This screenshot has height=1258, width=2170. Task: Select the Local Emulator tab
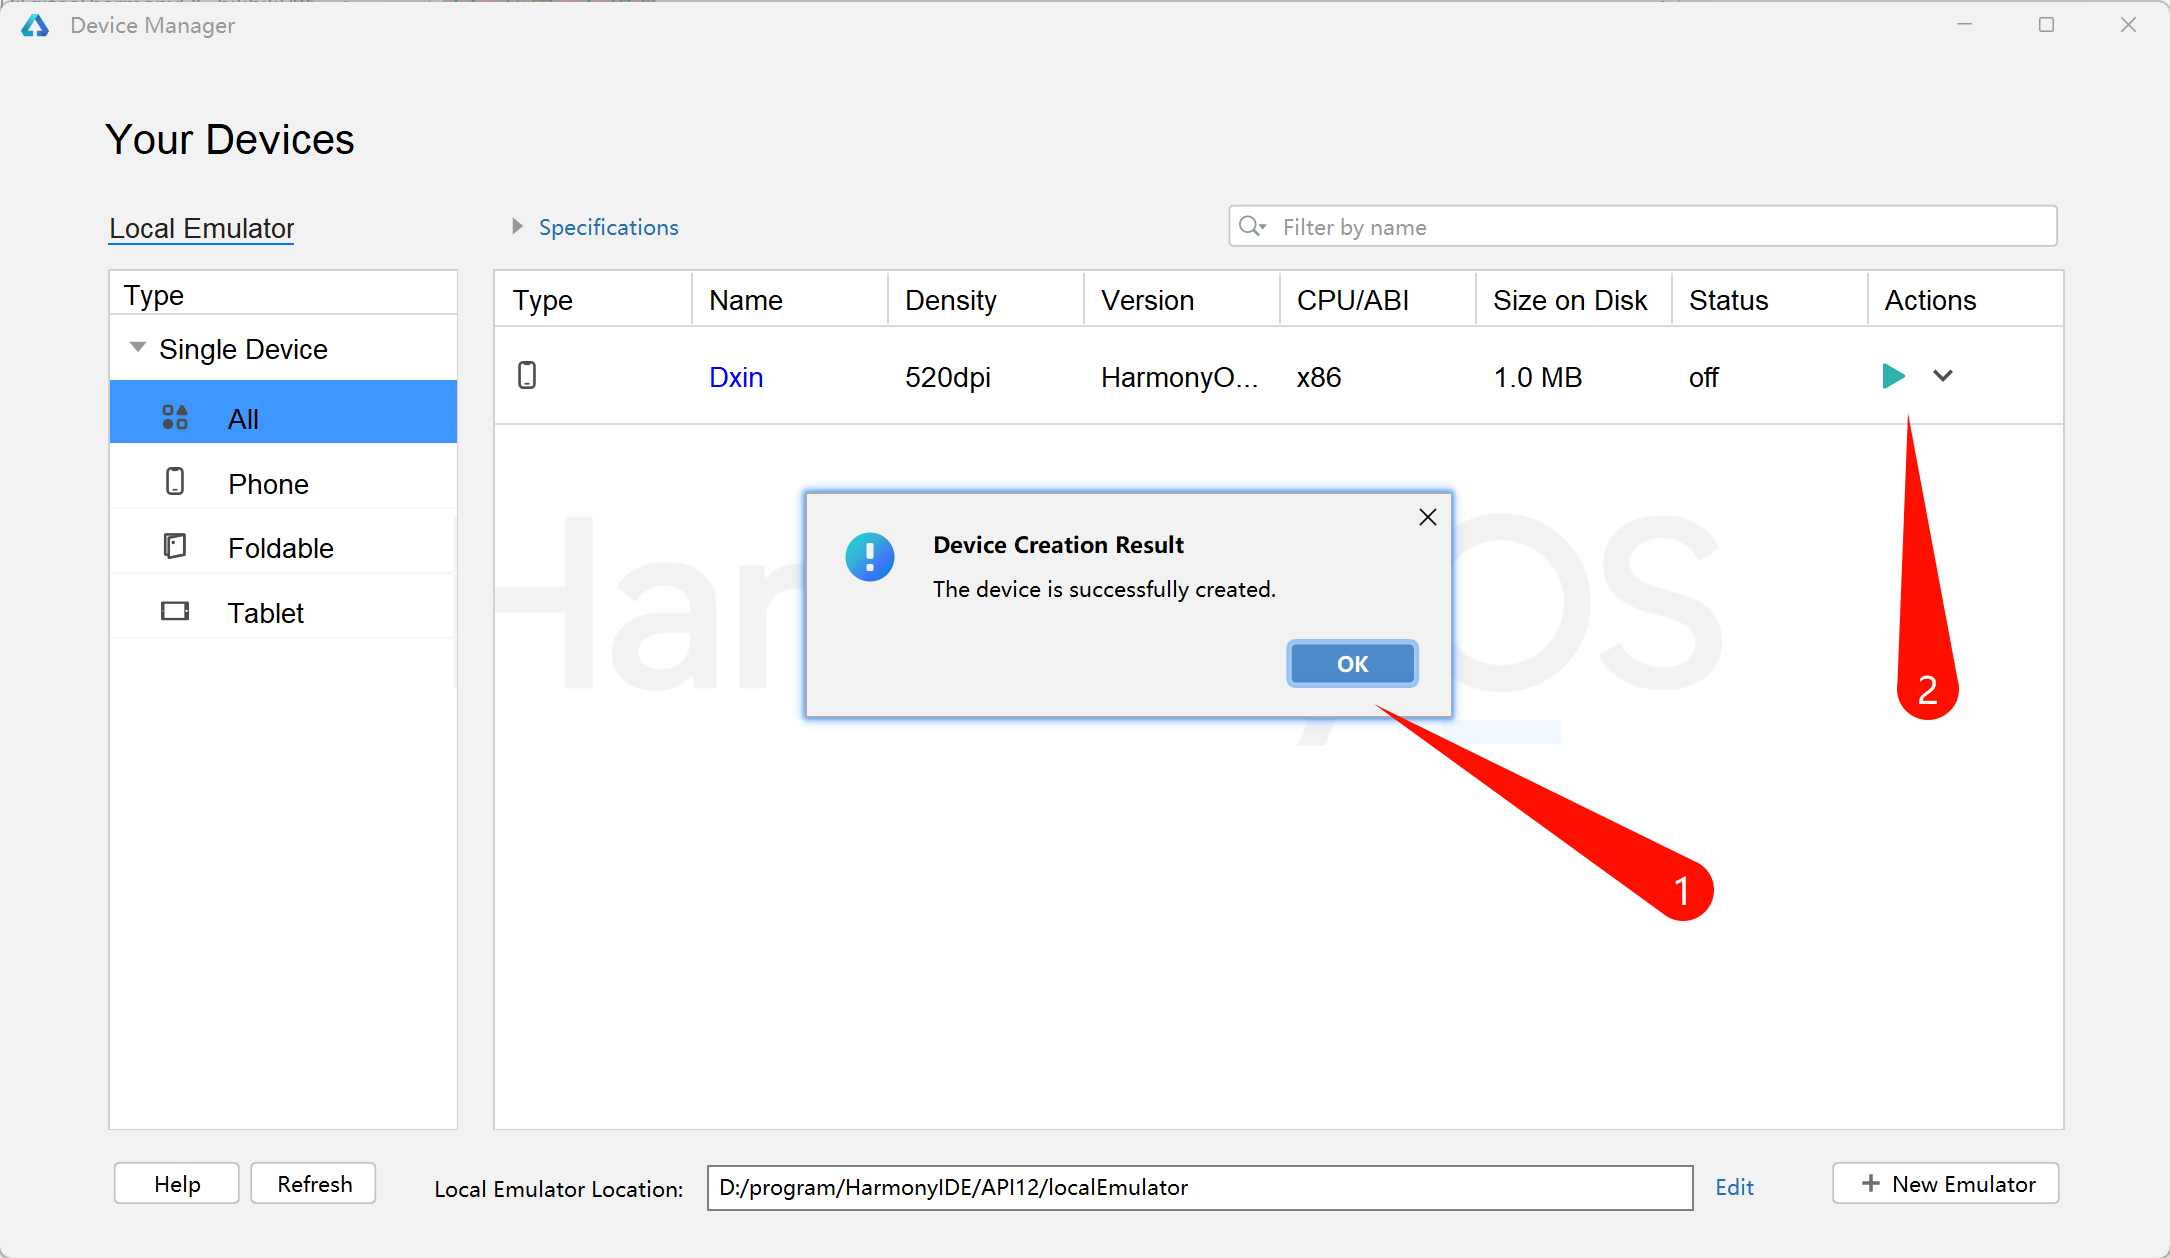pos(202,228)
